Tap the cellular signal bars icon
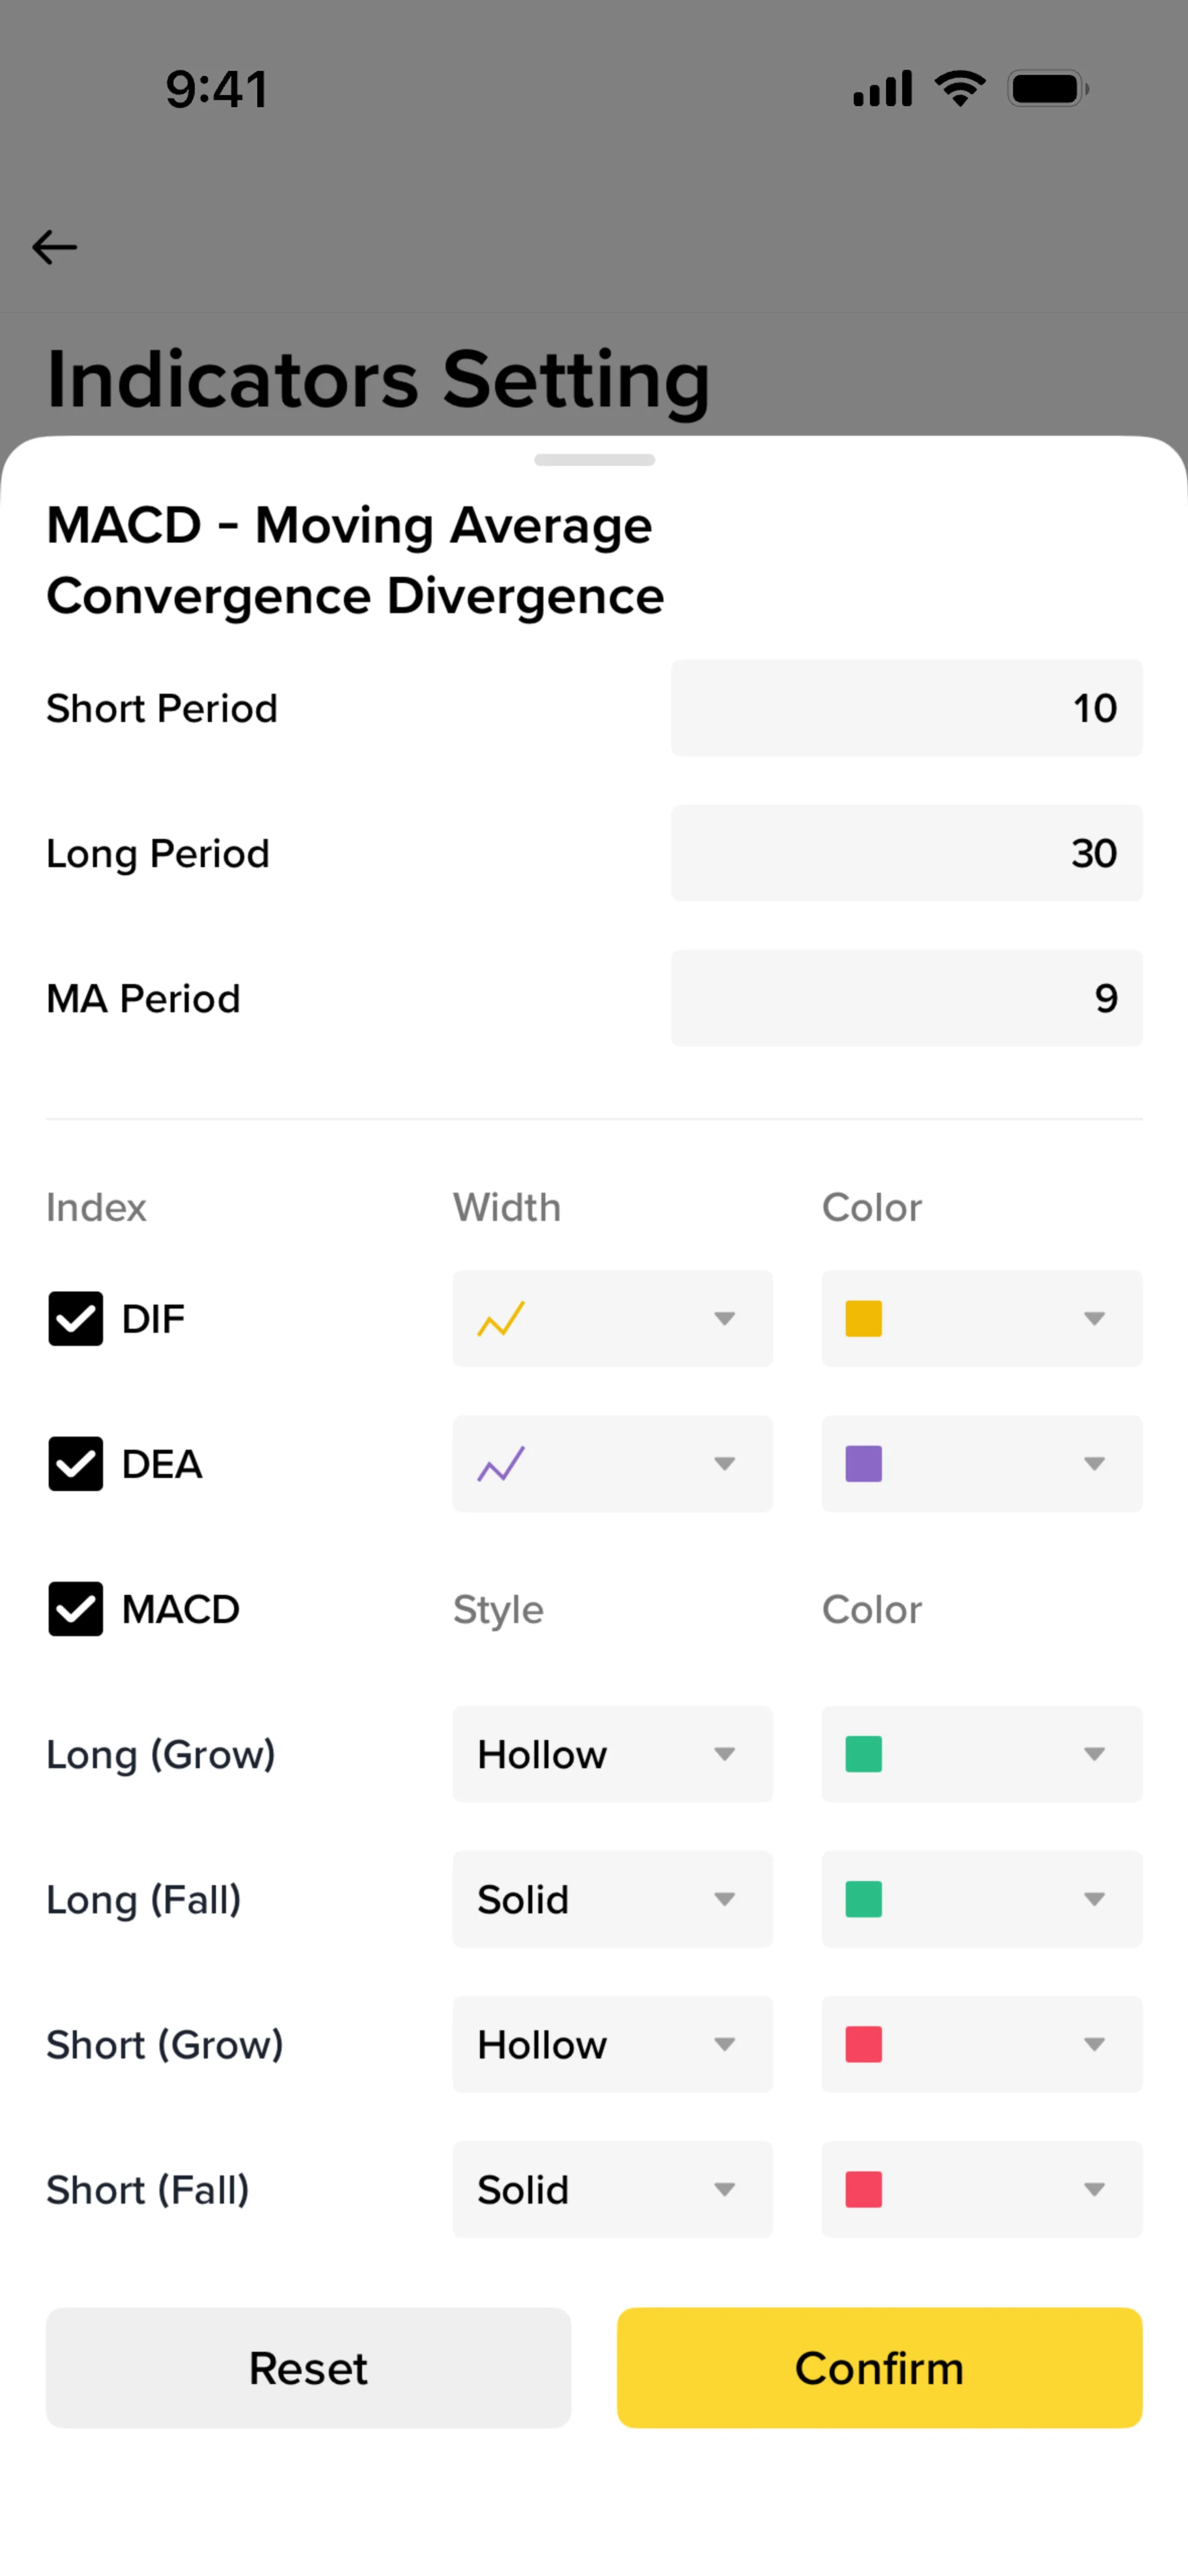The image size is (1188, 2576). pos(882,89)
